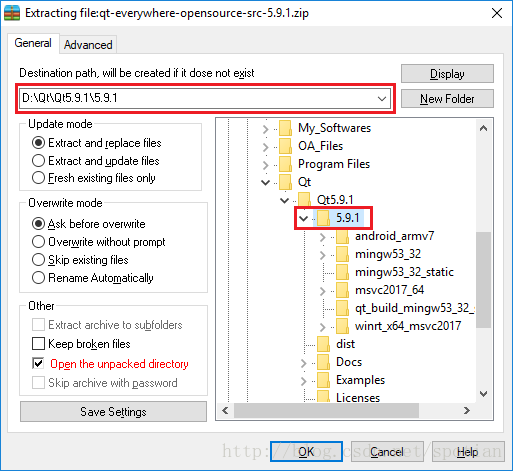Click the tree scroll right arrow

[467, 410]
